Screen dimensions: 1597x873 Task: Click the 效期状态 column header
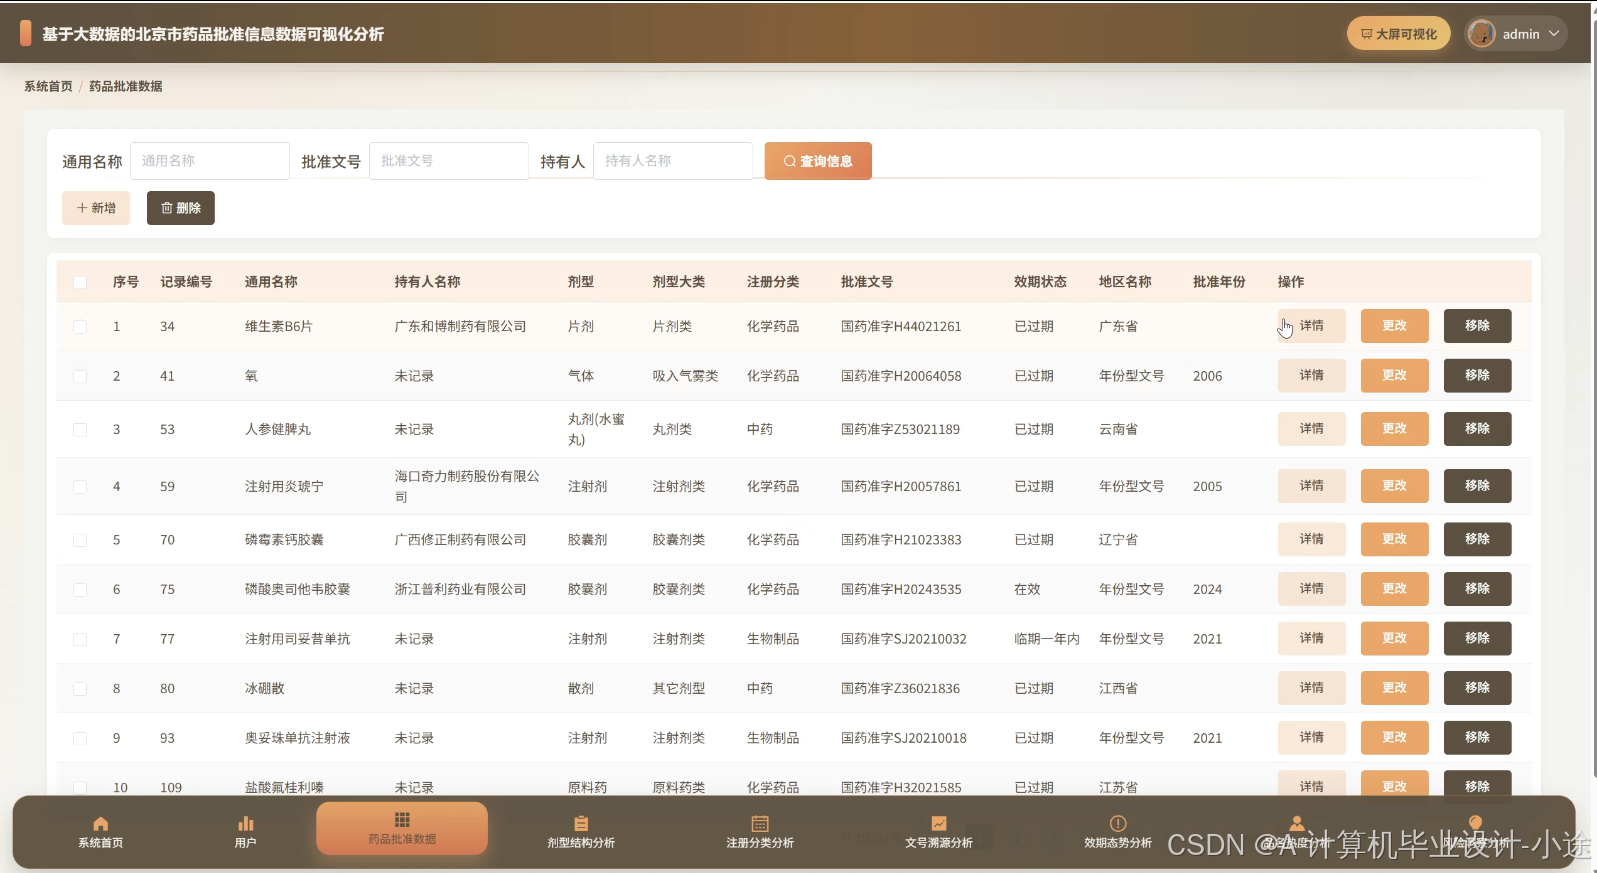tap(1040, 282)
